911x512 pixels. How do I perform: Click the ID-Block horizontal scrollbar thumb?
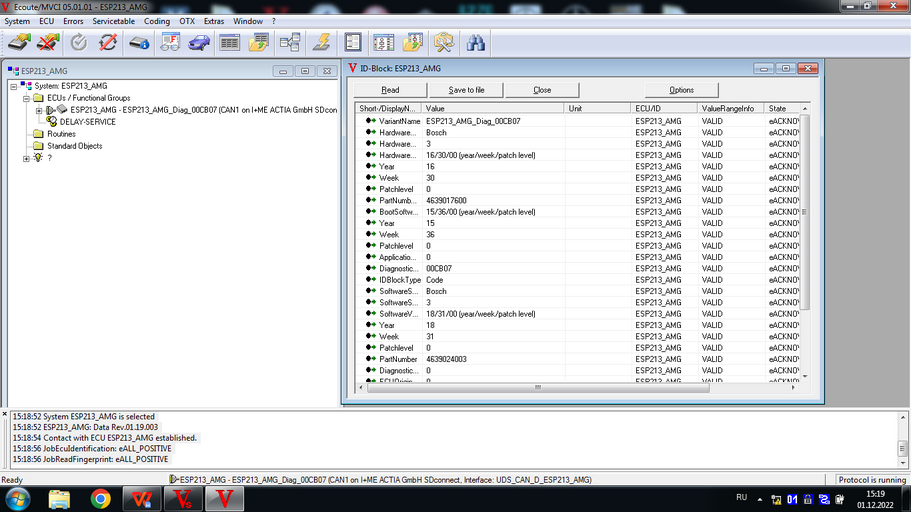pos(538,388)
